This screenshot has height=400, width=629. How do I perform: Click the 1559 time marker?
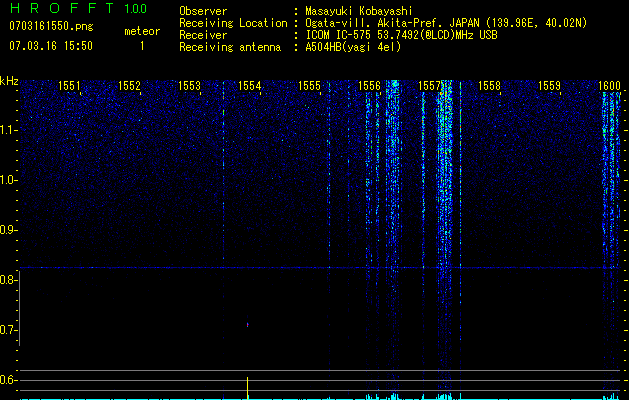(549, 85)
